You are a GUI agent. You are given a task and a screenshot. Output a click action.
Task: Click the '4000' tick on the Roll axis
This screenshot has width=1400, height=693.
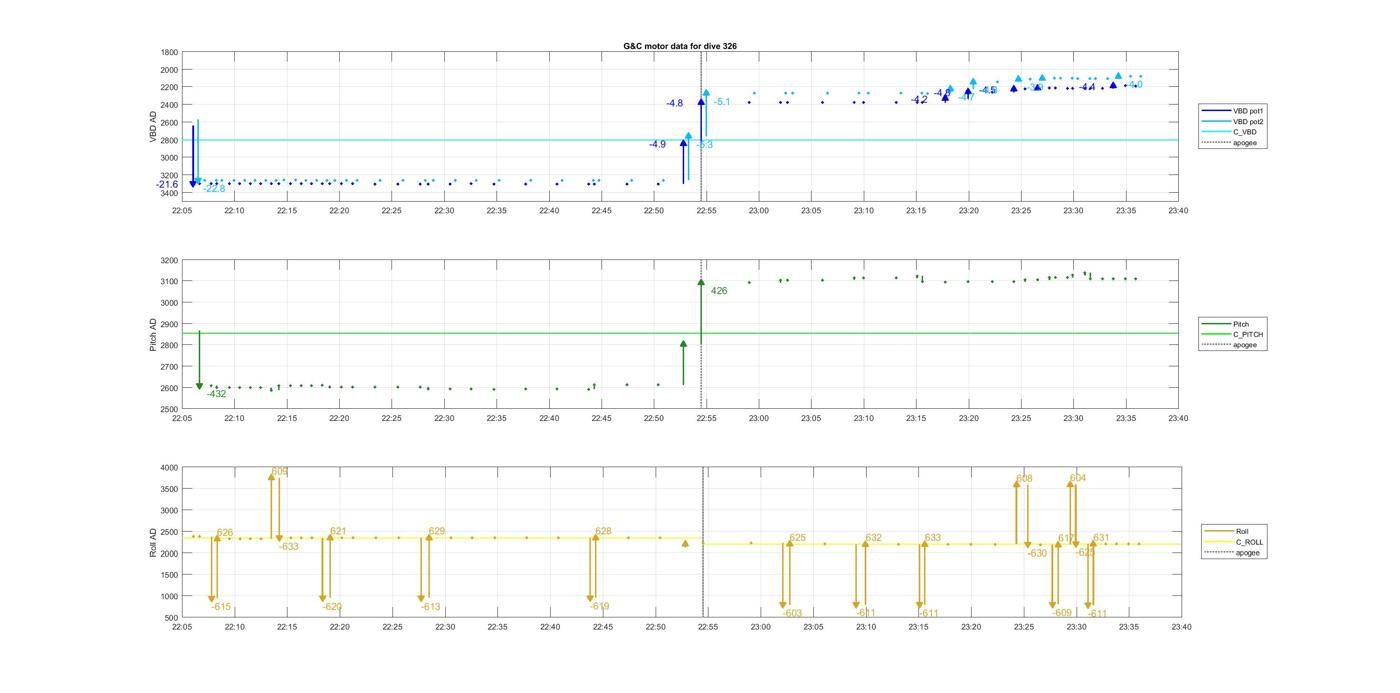tap(170, 468)
